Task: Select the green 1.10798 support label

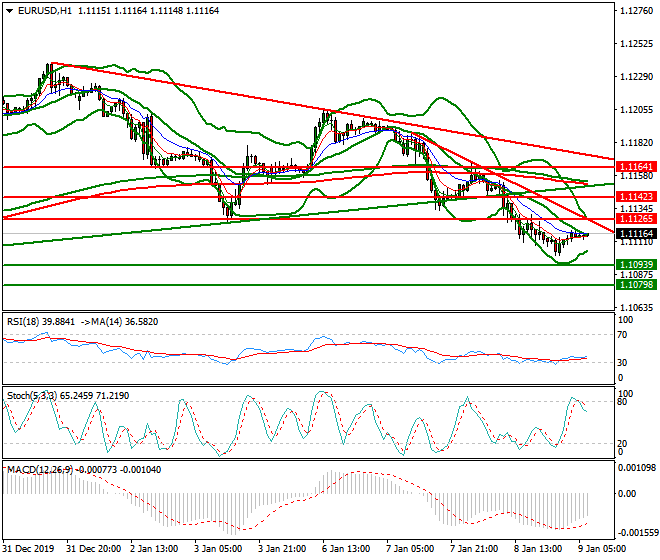Action: pyautogui.click(x=636, y=285)
